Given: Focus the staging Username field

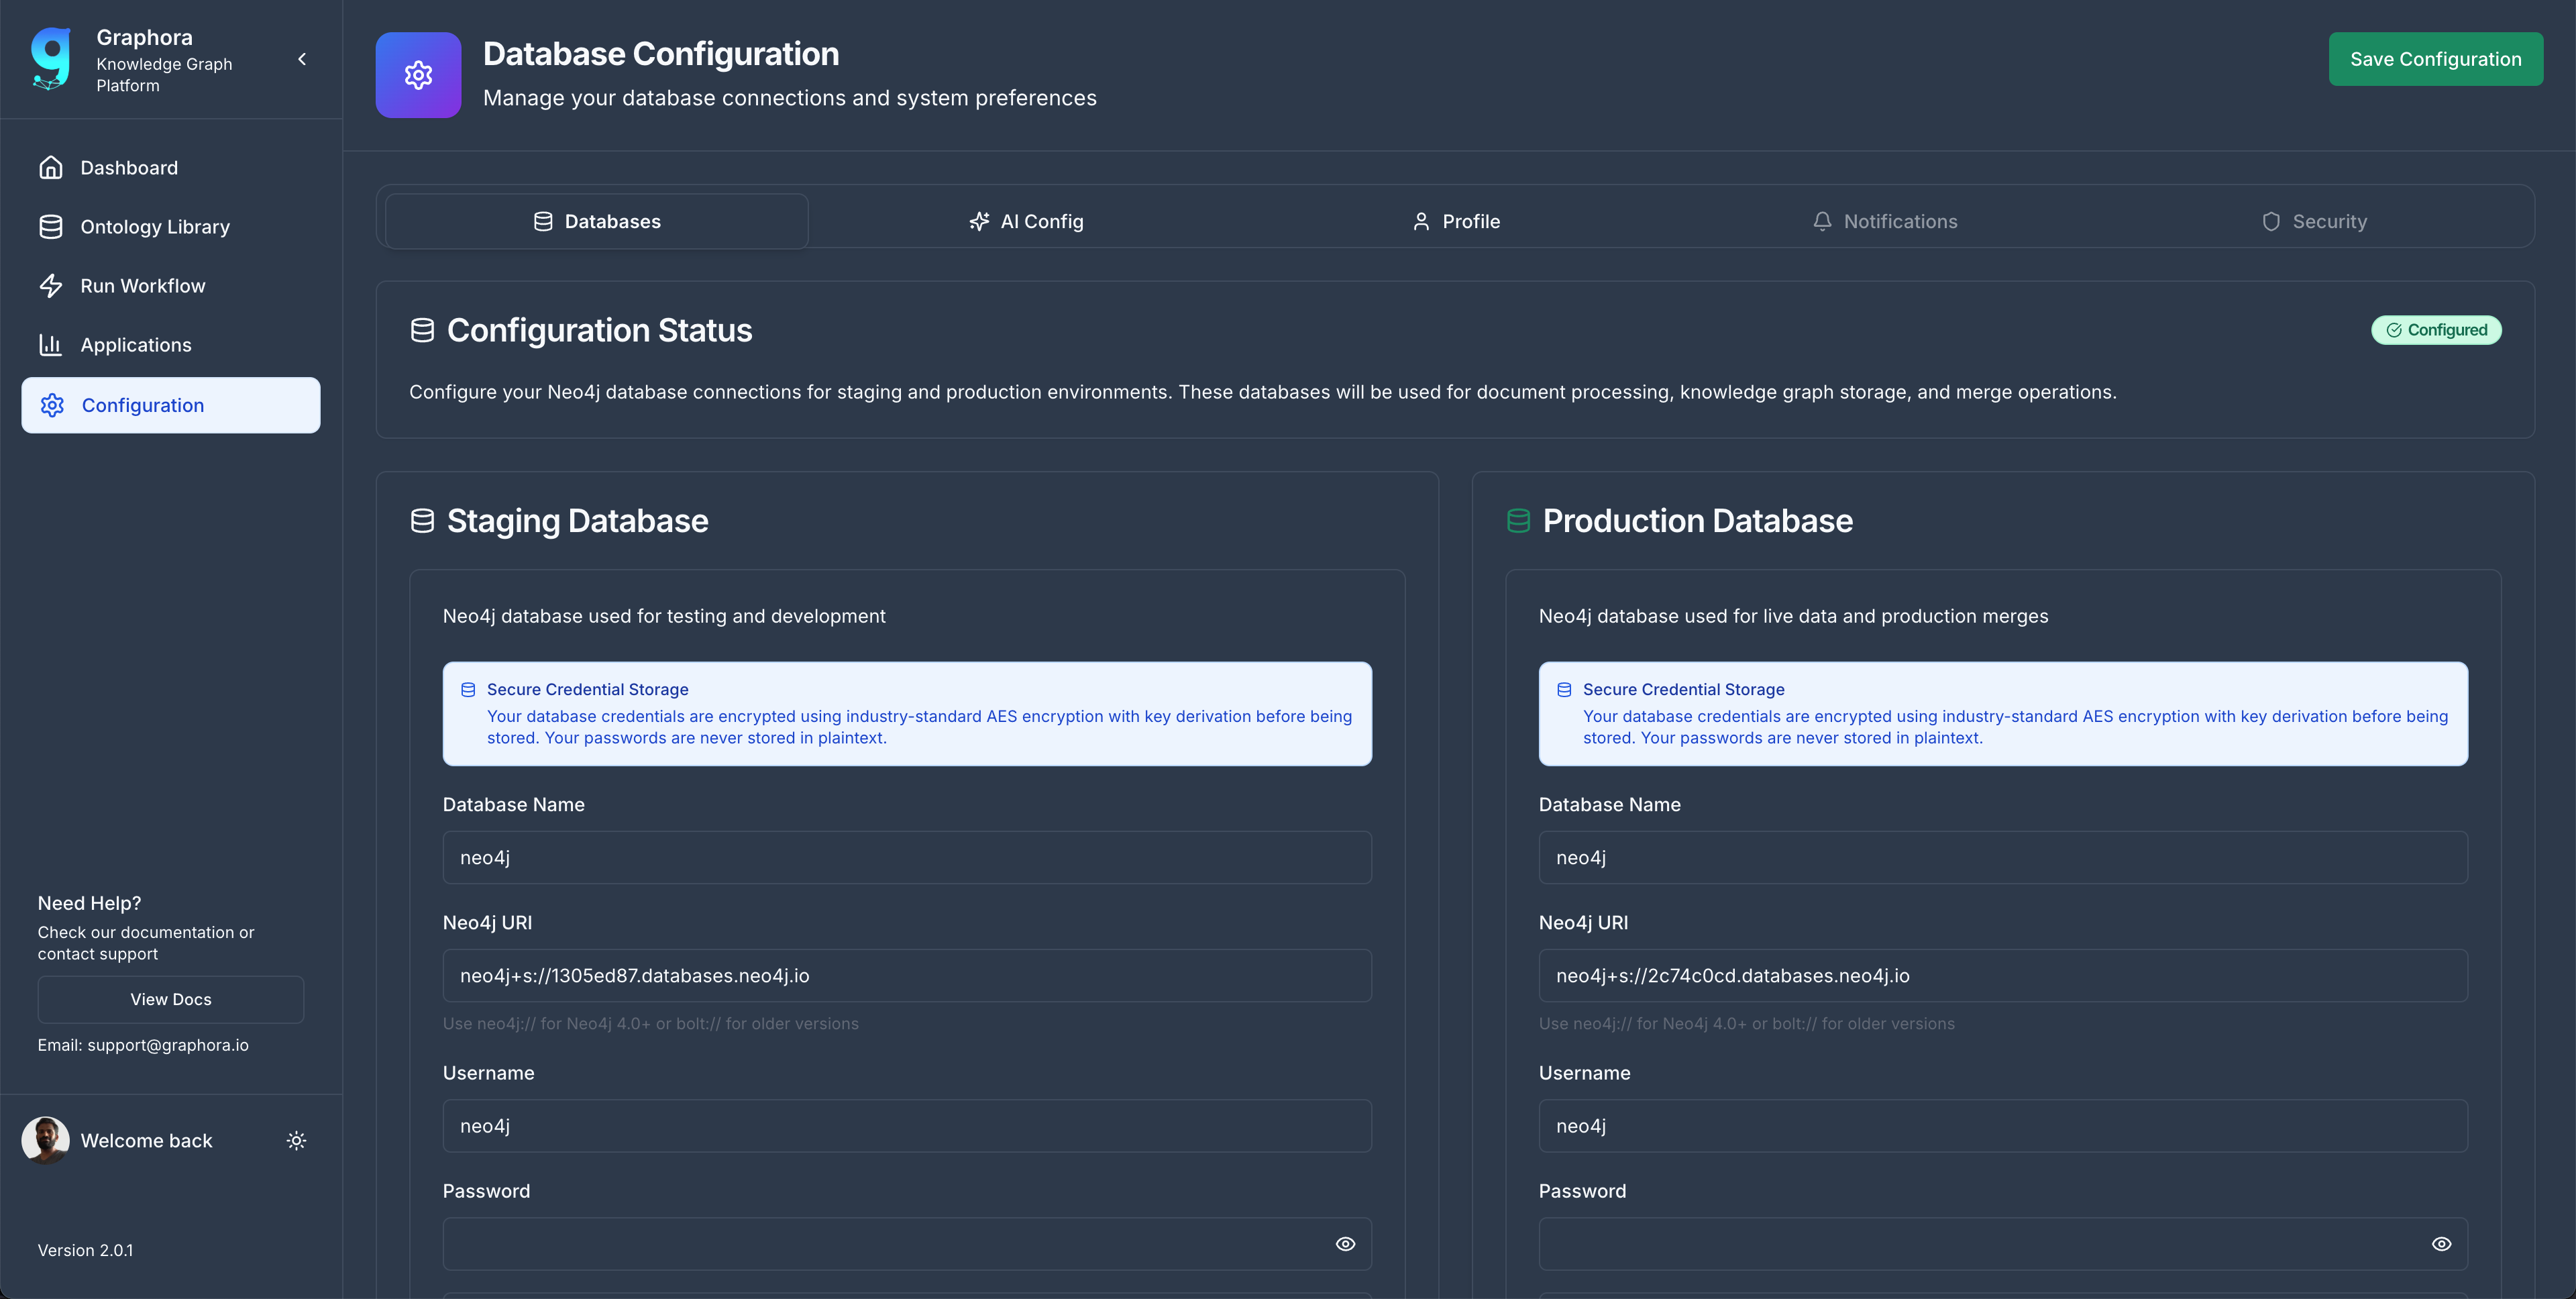Looking at the screenshot, I should [907, 1126].
